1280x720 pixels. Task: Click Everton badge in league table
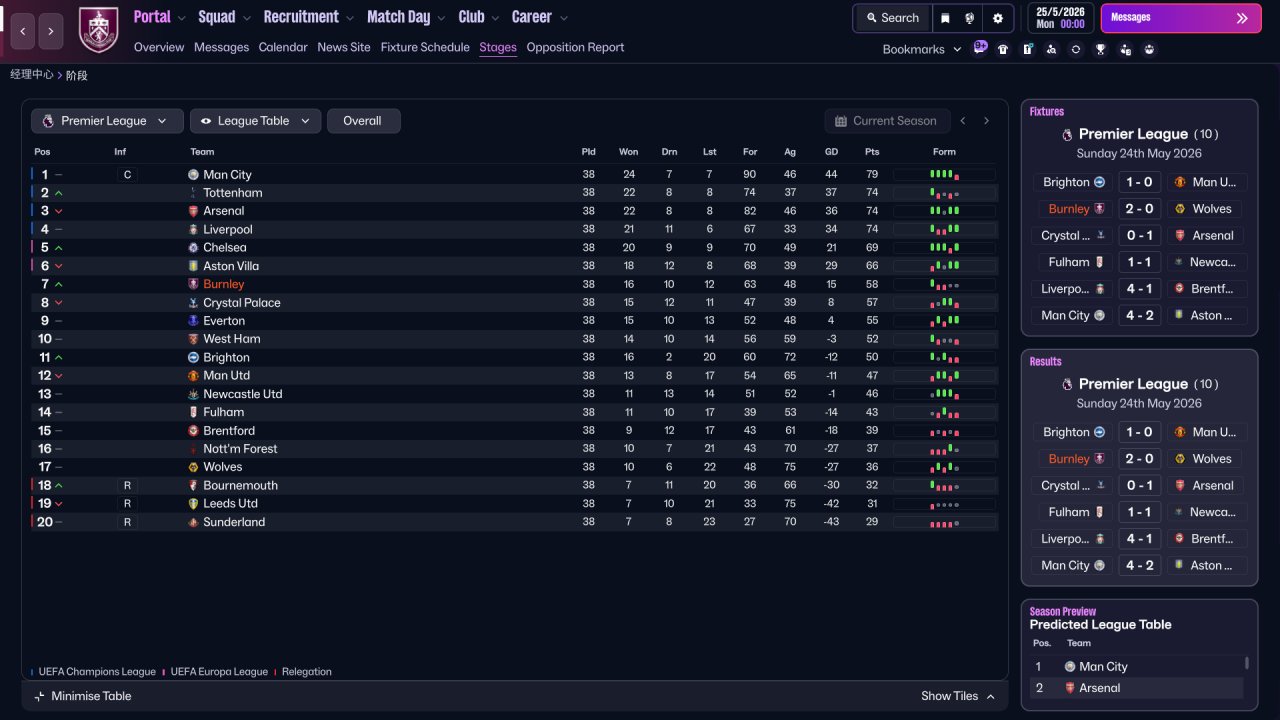coord(193,321)
